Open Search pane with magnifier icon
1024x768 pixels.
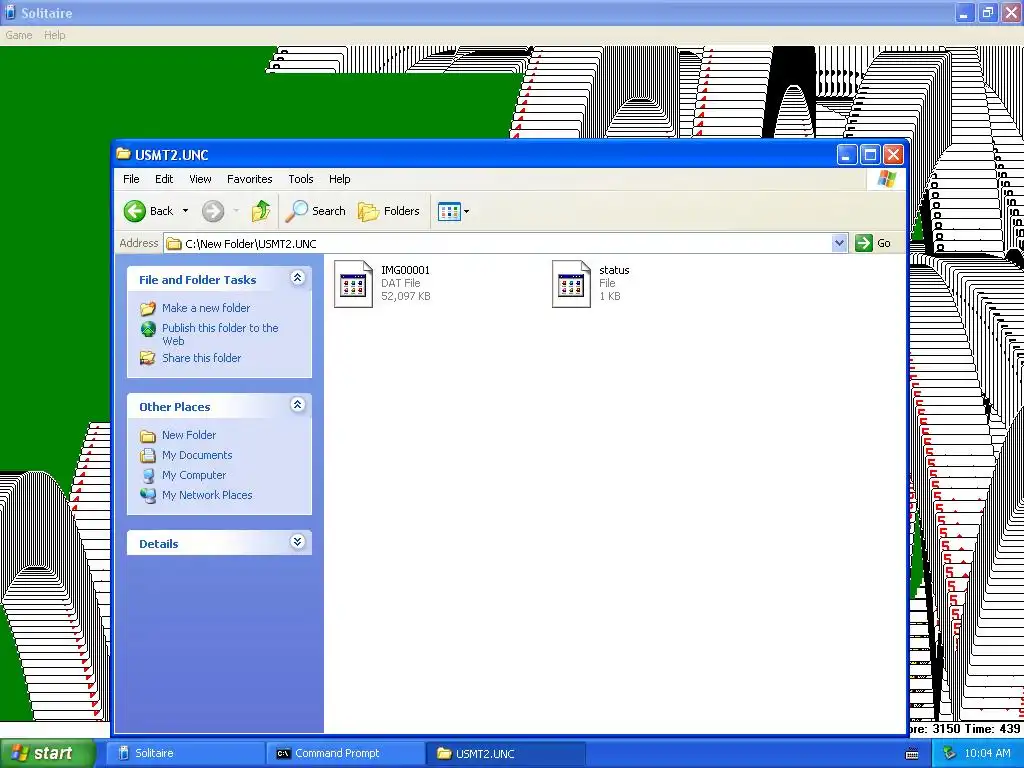click(296, 211)
